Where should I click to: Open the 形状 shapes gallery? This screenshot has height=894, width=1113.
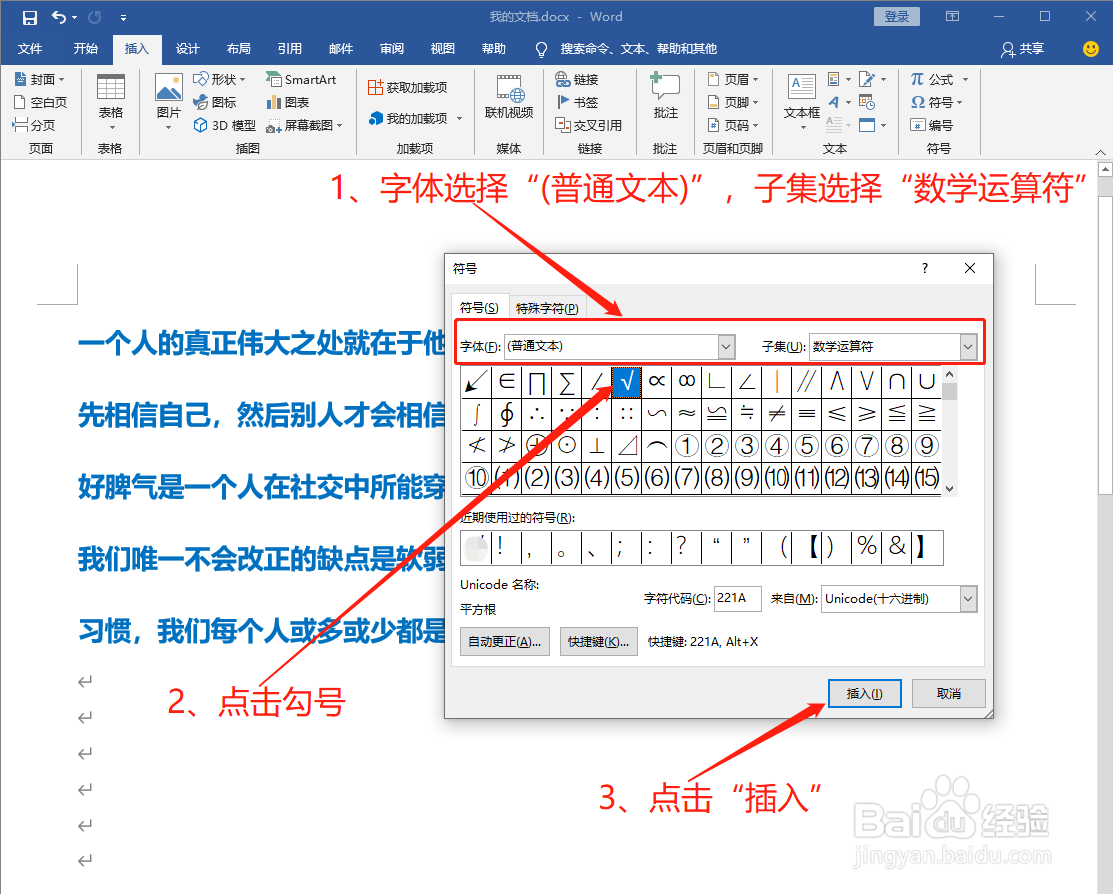pos(219,79)
